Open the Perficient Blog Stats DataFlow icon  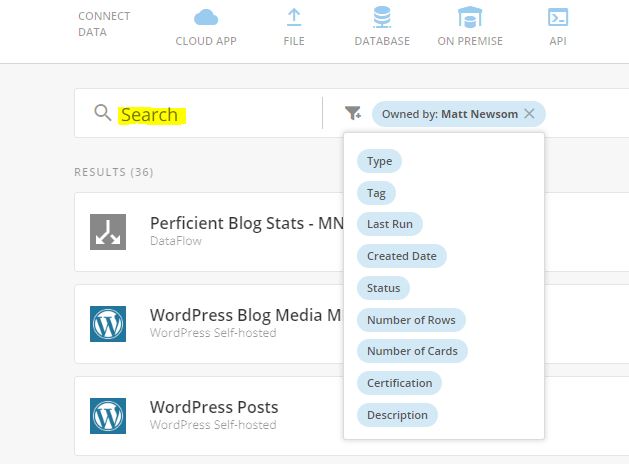pos(108,232)
